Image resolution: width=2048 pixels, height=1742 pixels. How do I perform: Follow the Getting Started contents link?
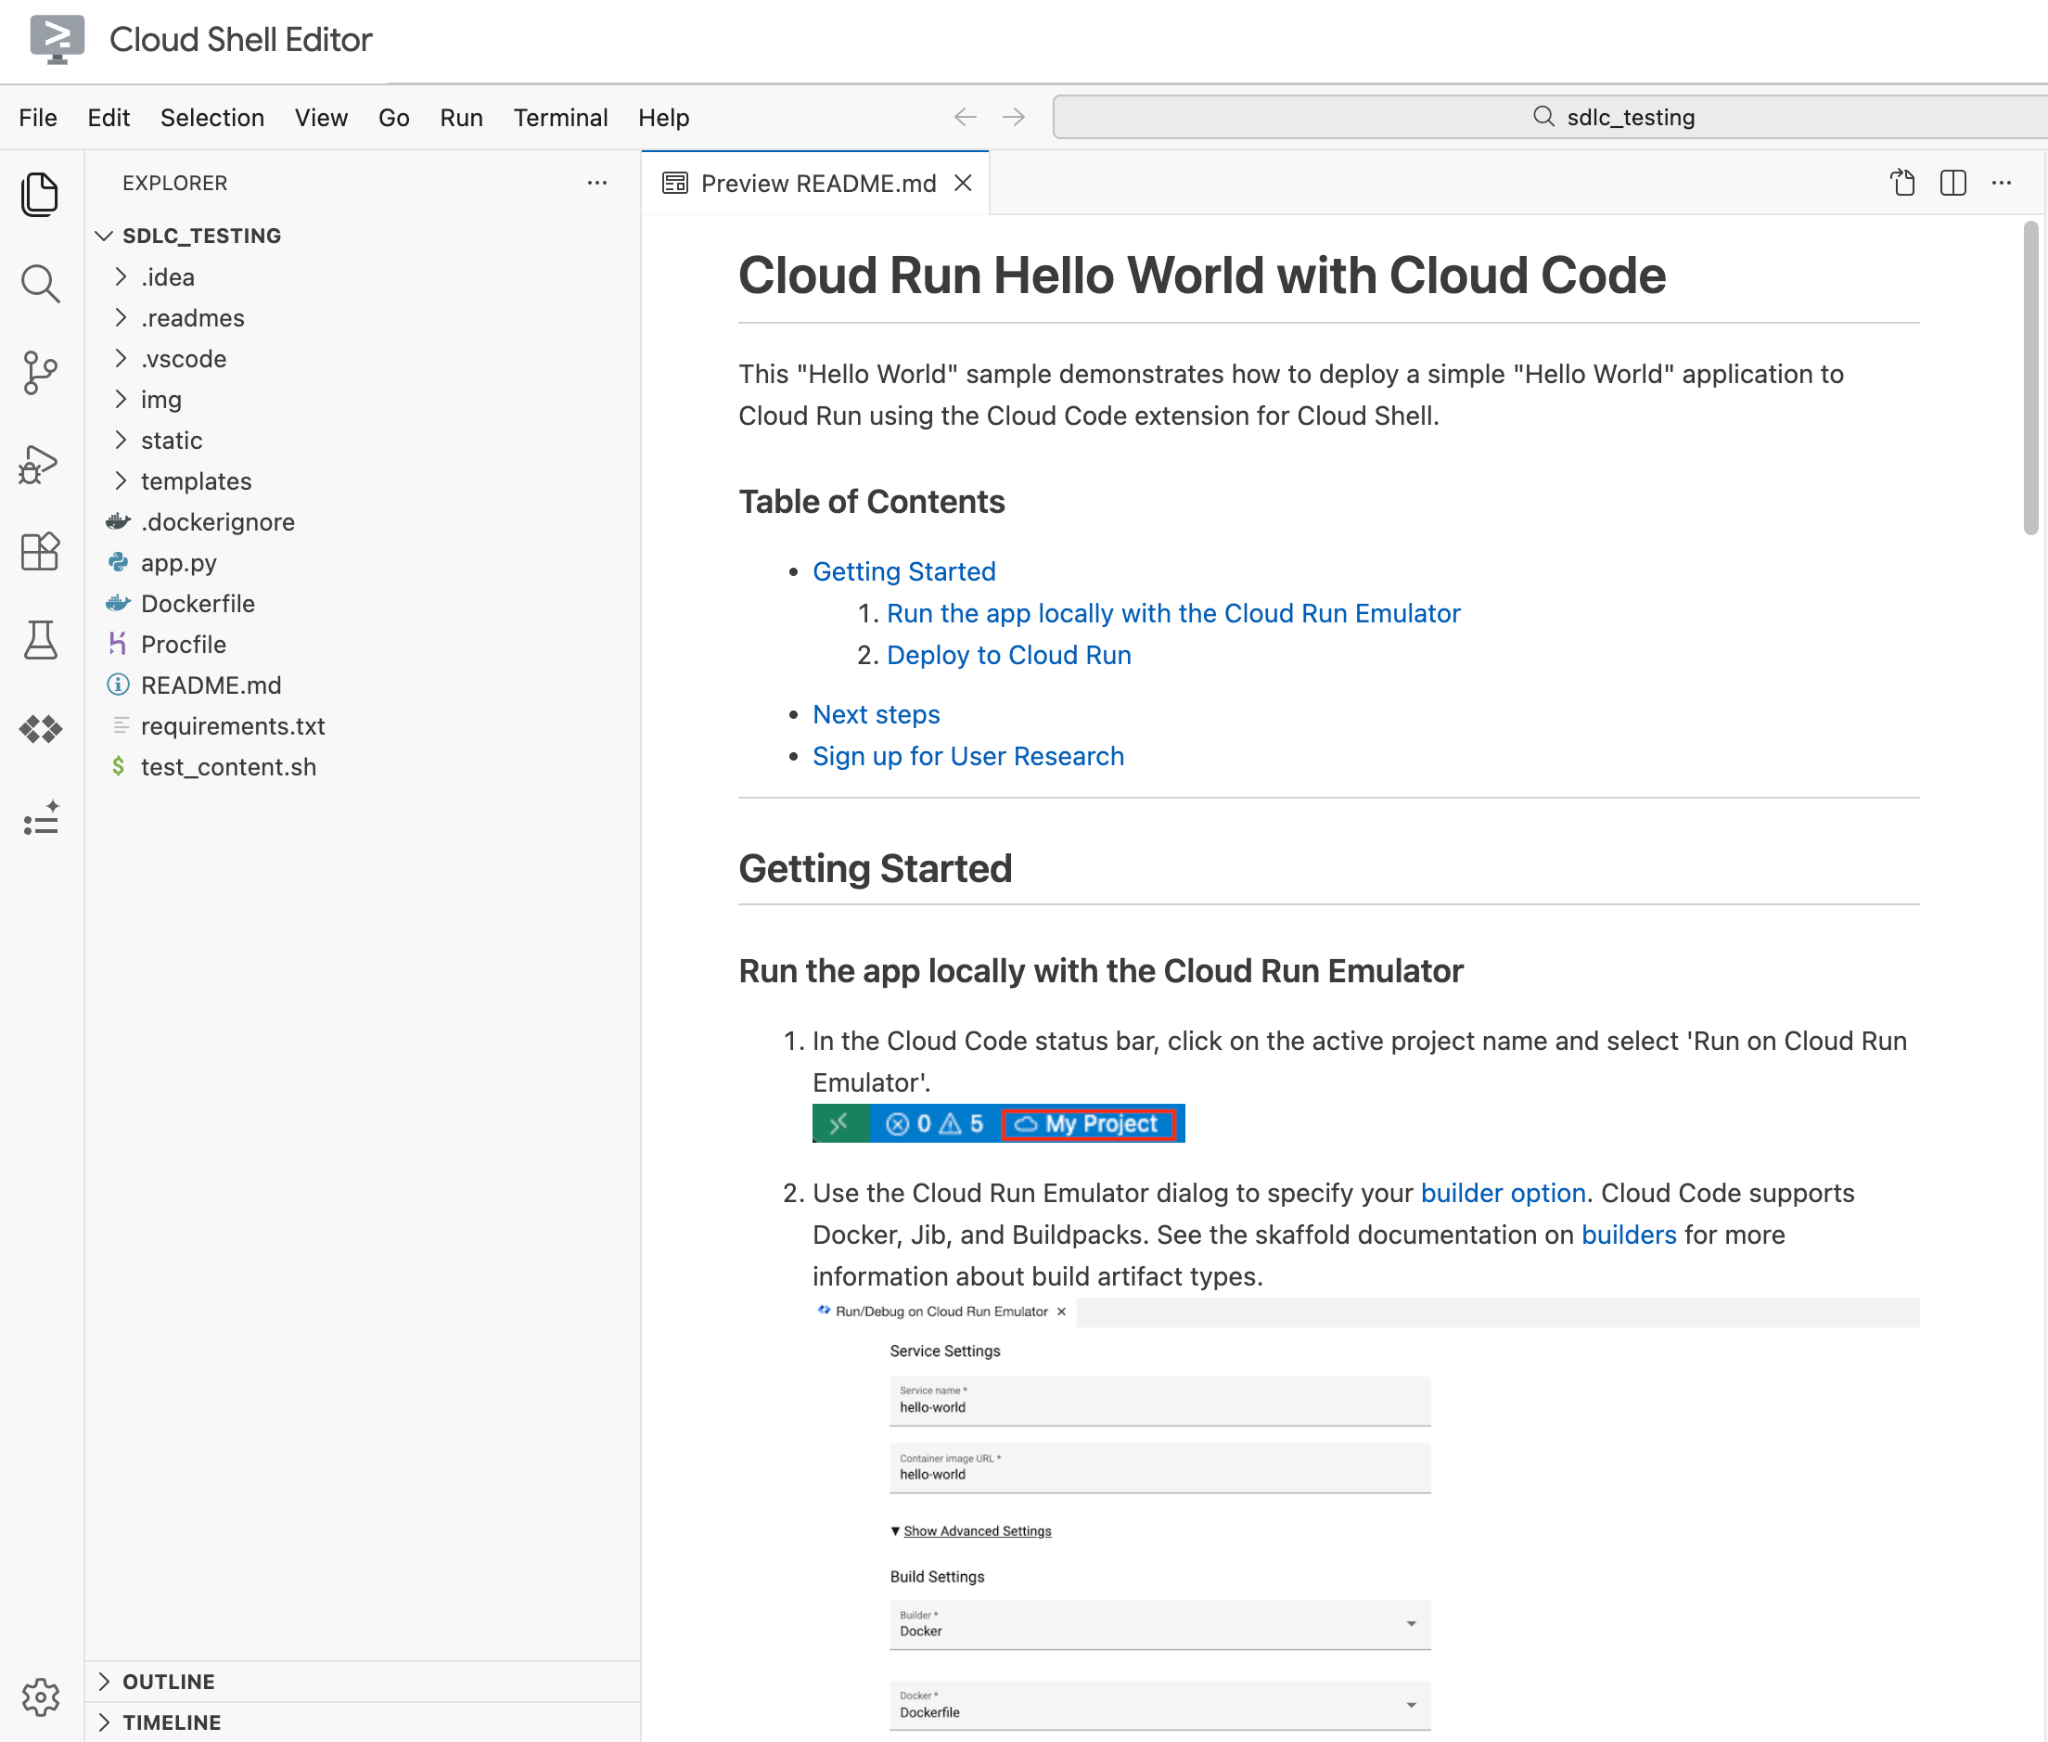[x=904, y=572]
